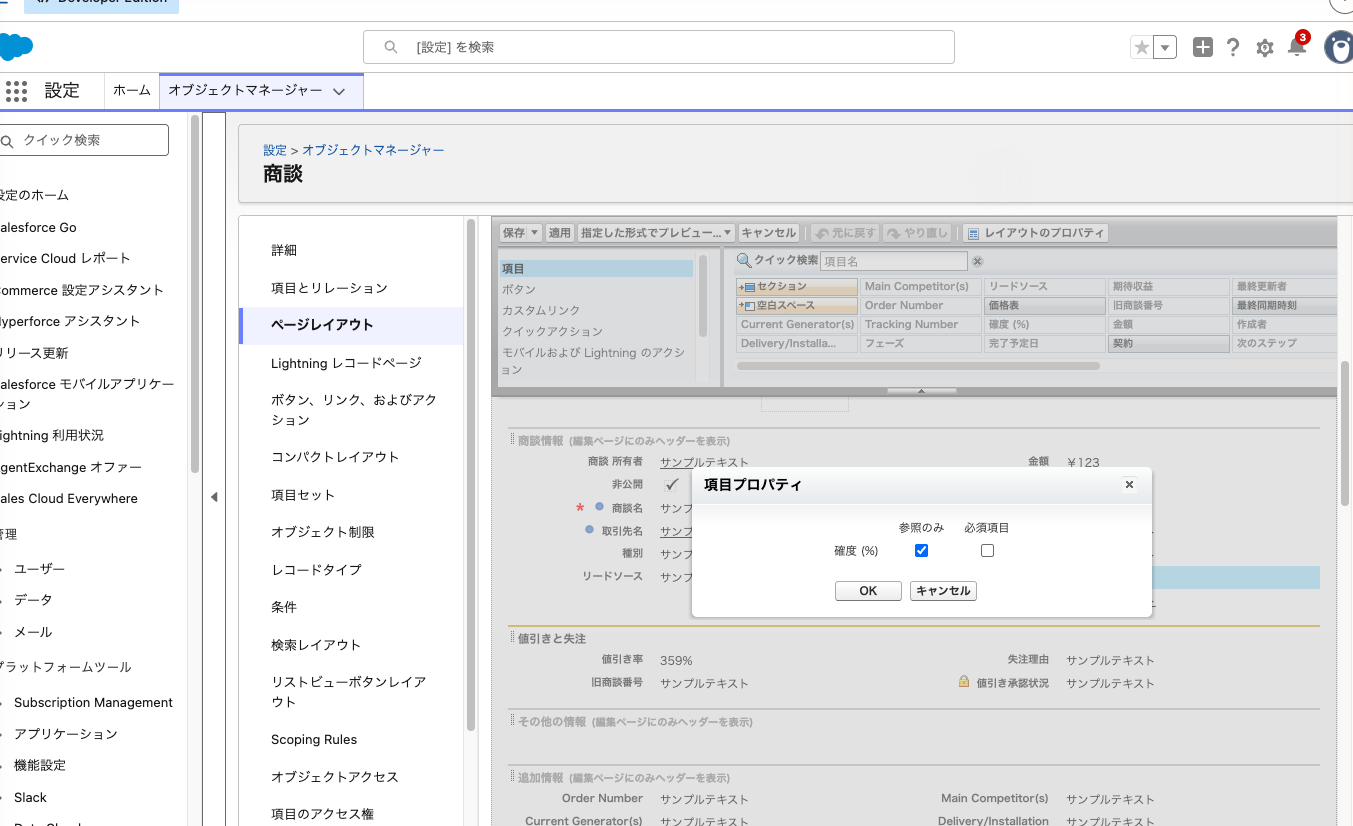Screen dimensions: 1353x826
Task: Uncheck 参照のみ for 確度 (%)
Action: 921,551
